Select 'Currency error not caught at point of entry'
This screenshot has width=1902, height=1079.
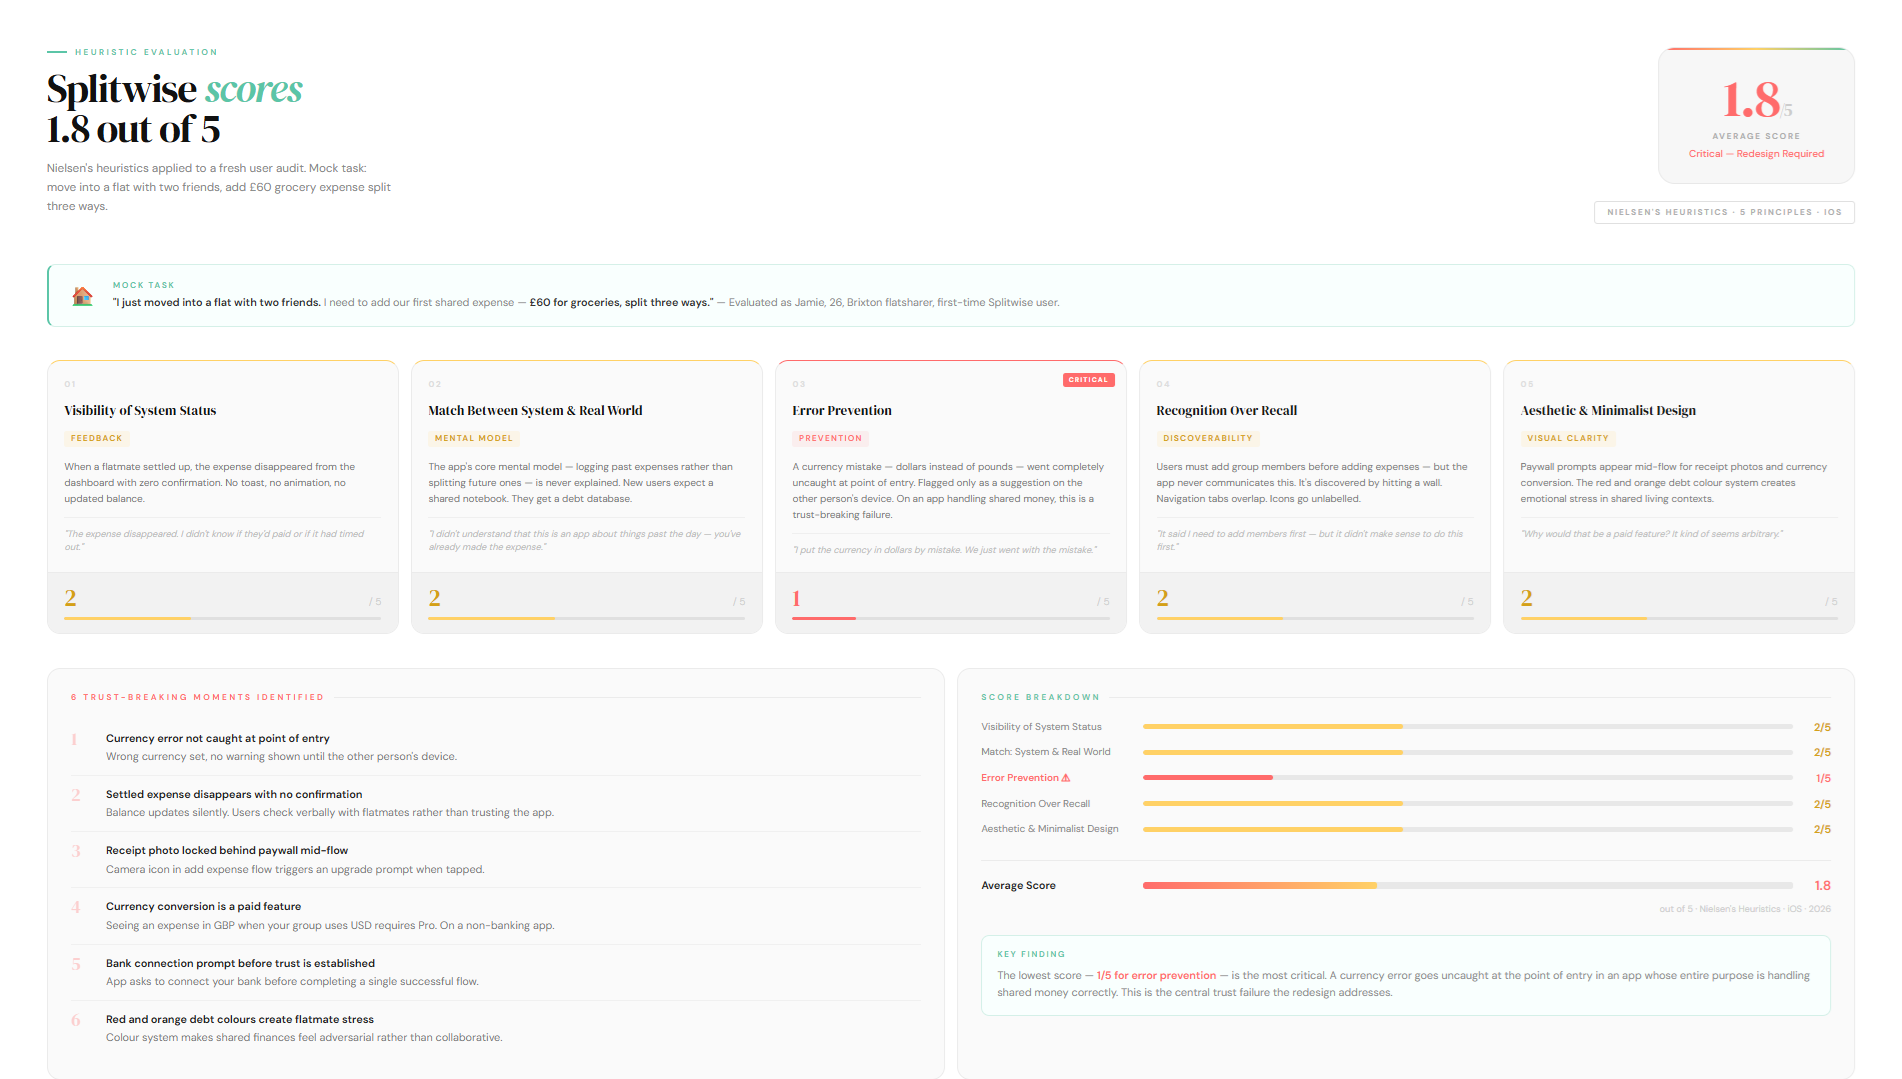[x=217, y=739]
